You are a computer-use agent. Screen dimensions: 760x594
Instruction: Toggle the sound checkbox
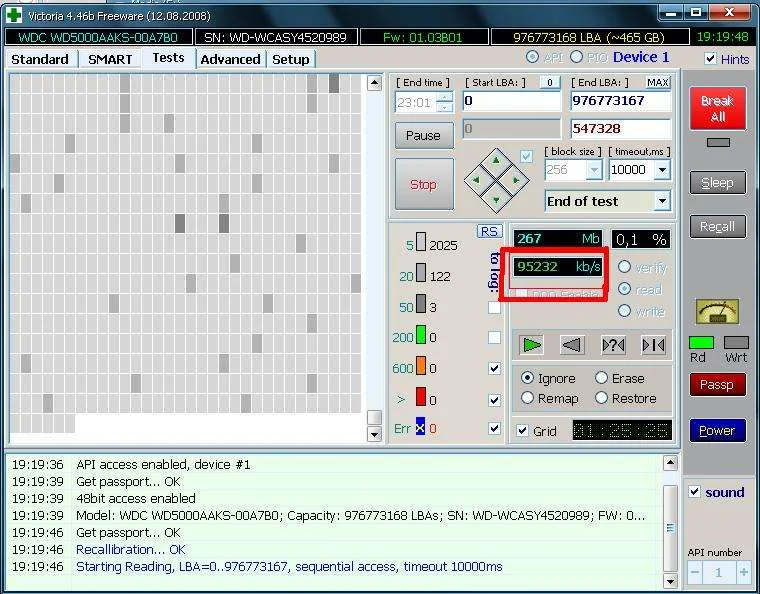[x=695, y=492]
